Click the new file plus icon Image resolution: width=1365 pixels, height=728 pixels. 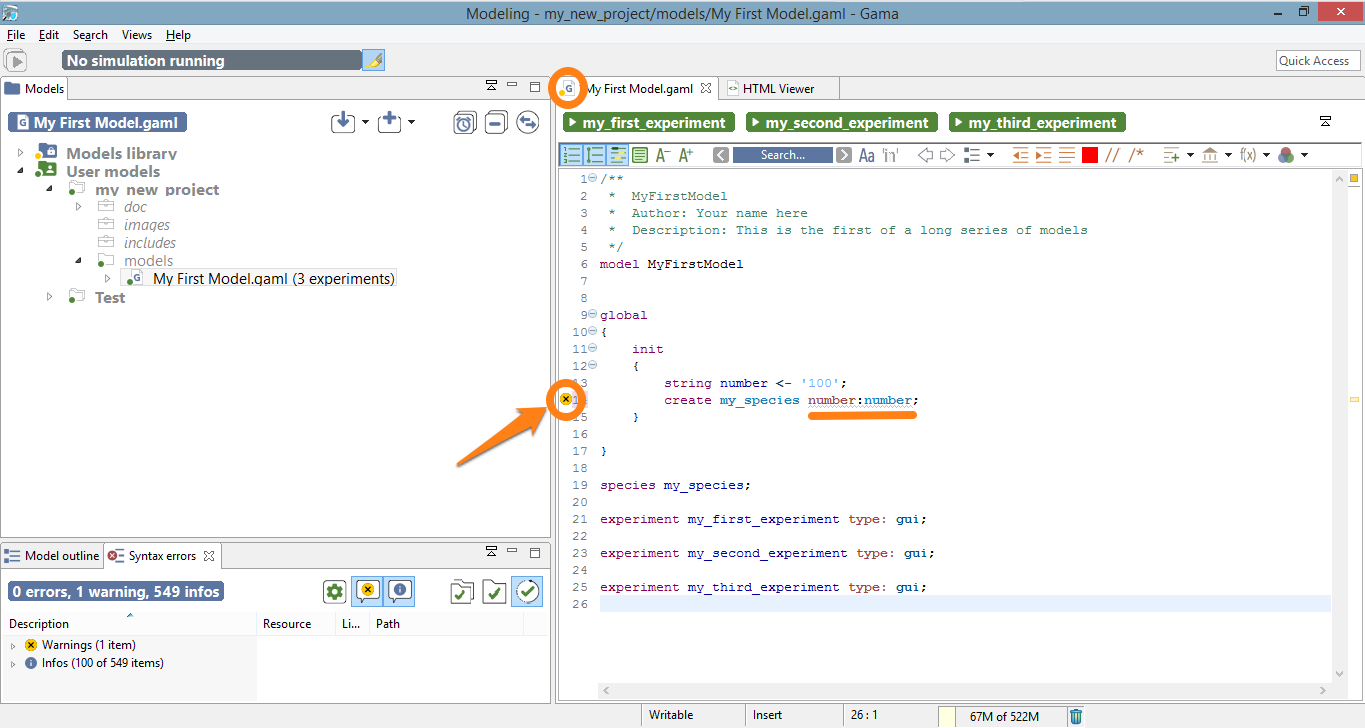click(x=390, y=122)
